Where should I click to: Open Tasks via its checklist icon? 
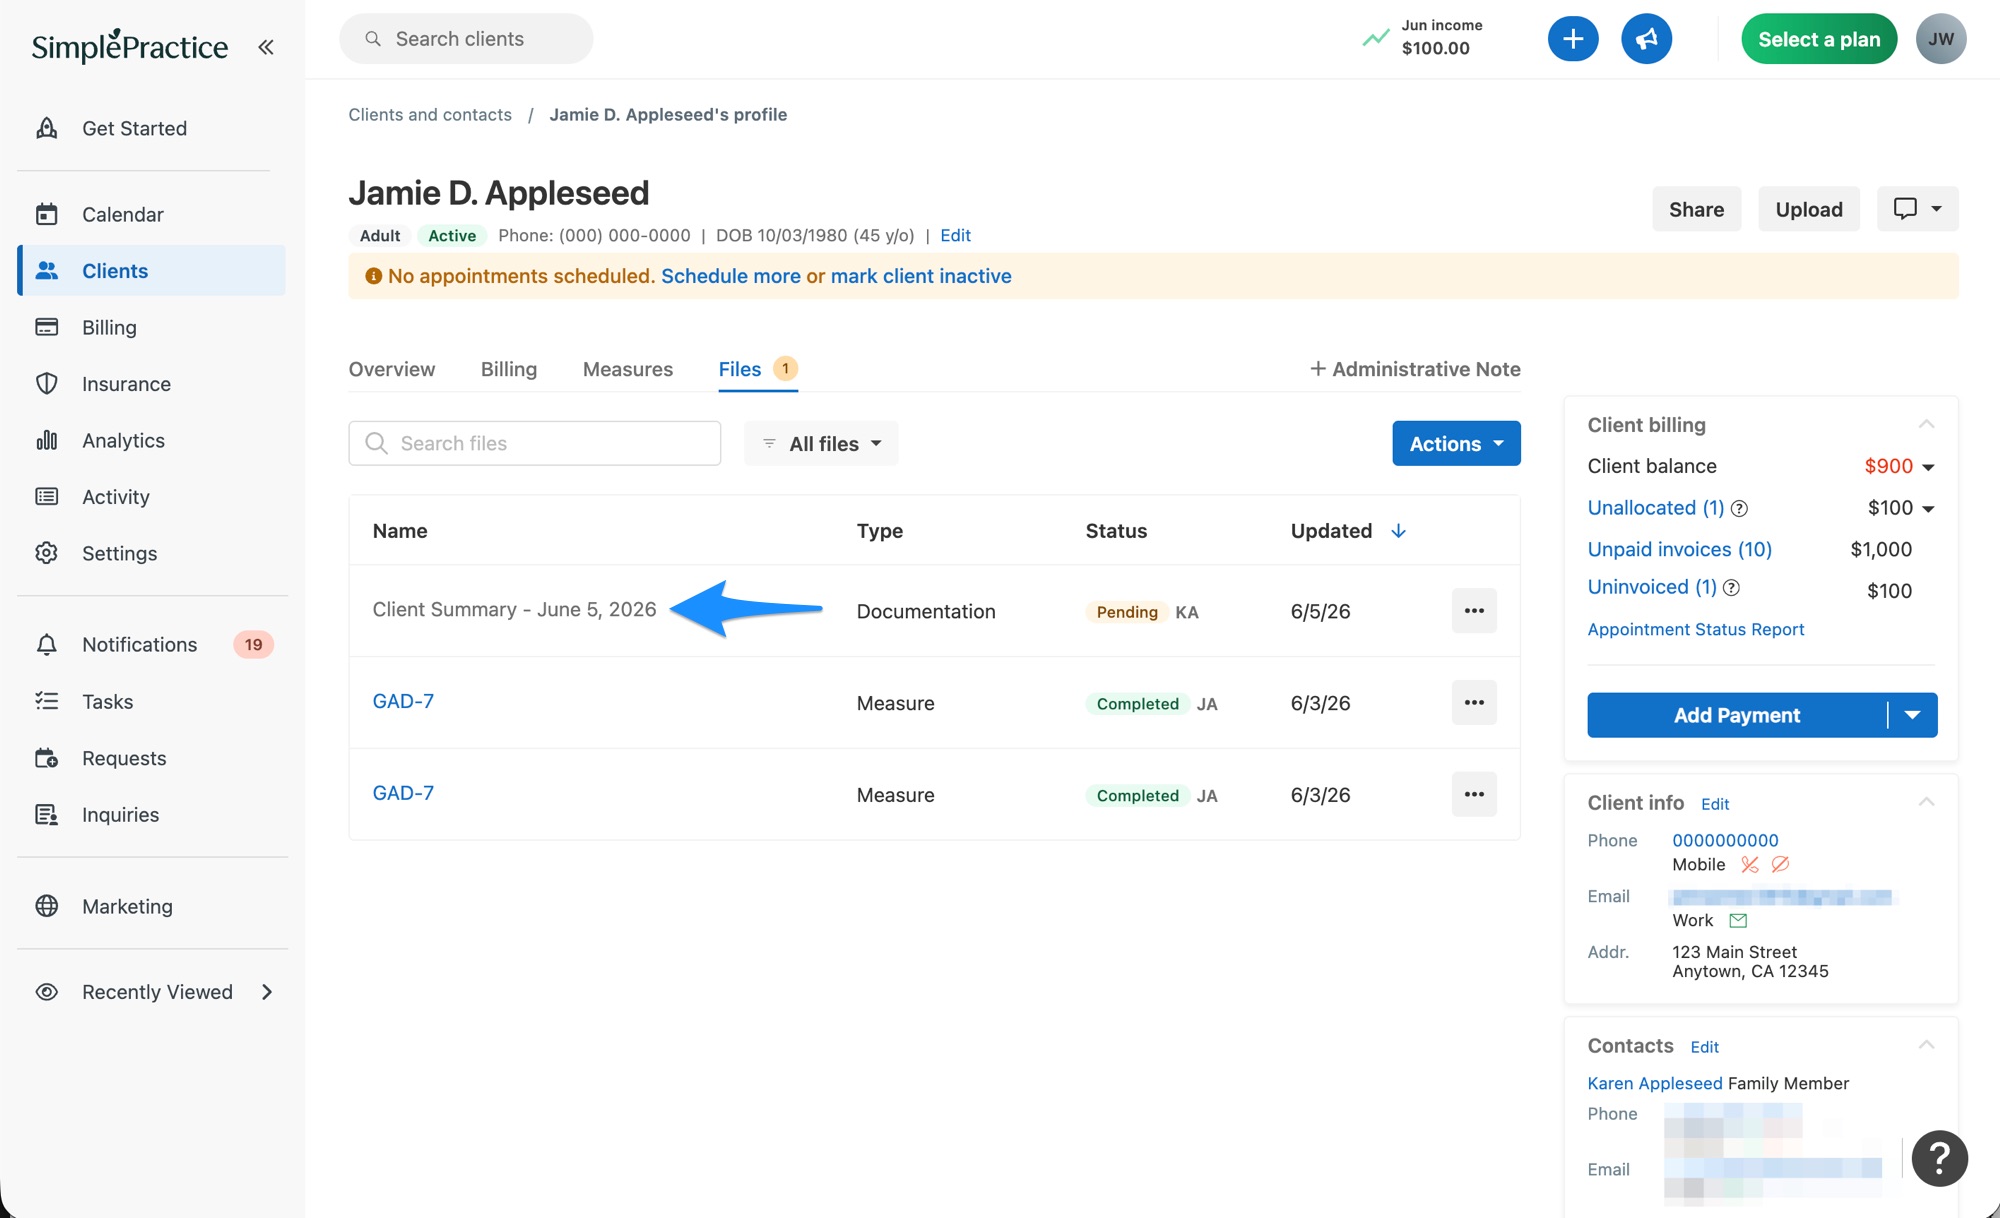[47, 701]
